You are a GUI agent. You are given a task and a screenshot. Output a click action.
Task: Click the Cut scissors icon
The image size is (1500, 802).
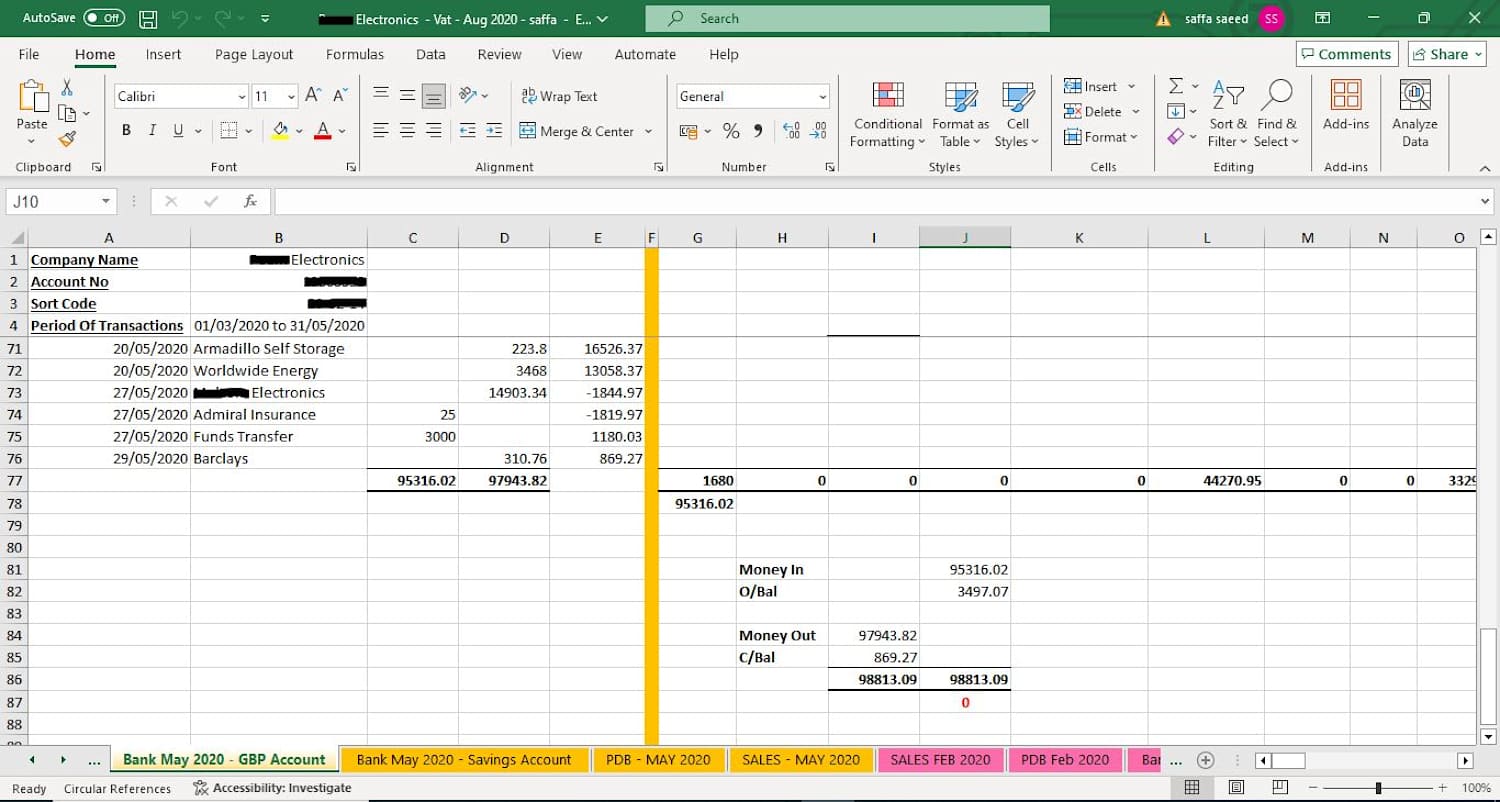click(67, 88)
